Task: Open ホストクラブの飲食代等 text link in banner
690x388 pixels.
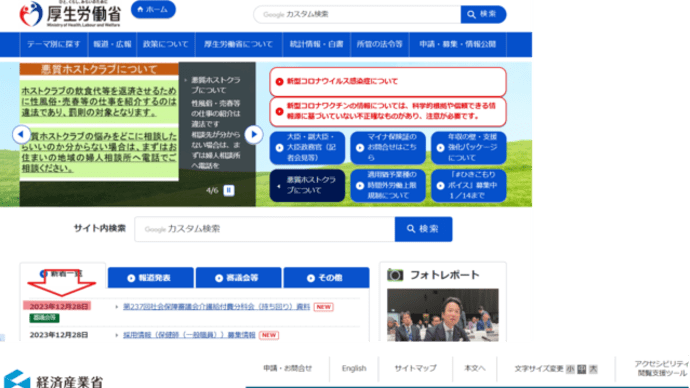Action: click(x=99, y=102)
